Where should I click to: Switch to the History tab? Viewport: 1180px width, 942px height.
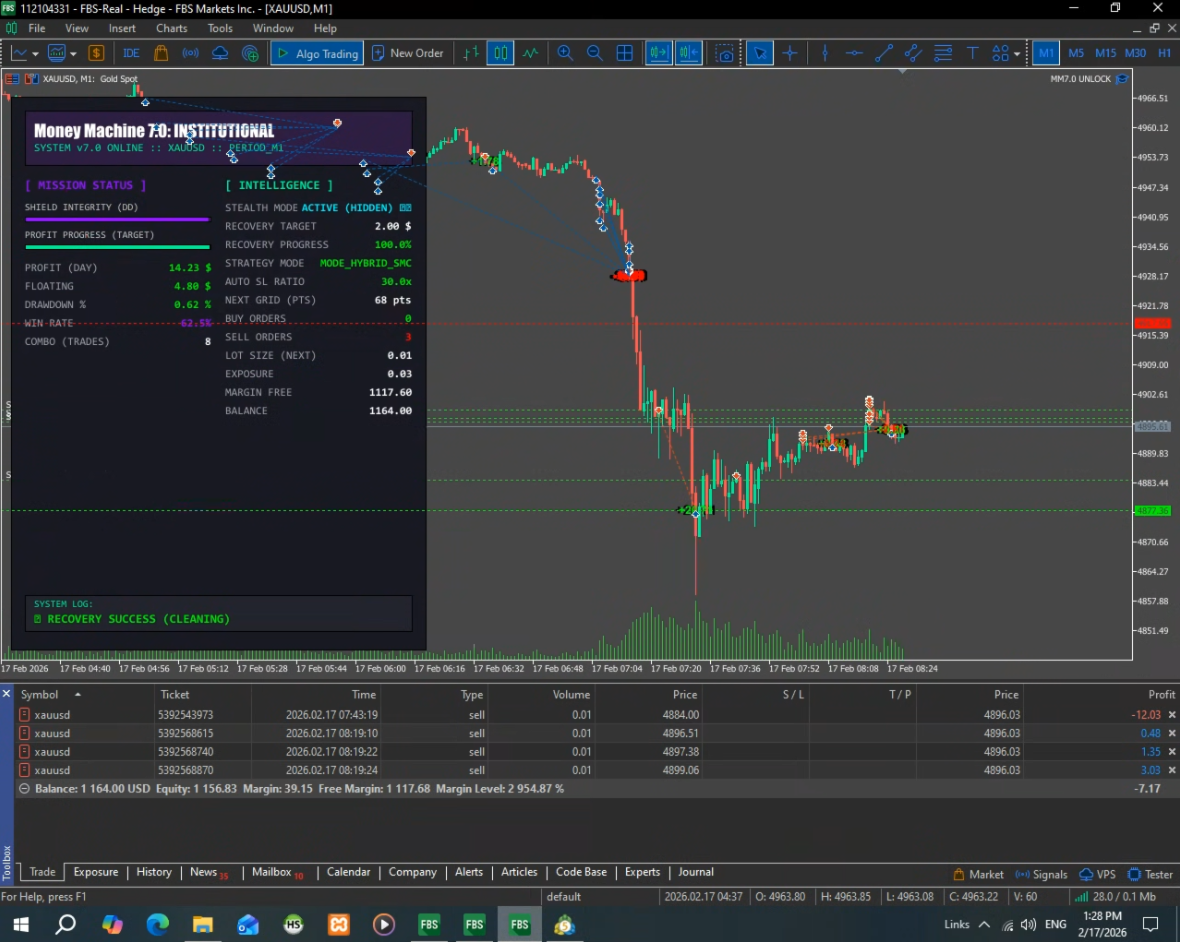[x=154, y=872]
